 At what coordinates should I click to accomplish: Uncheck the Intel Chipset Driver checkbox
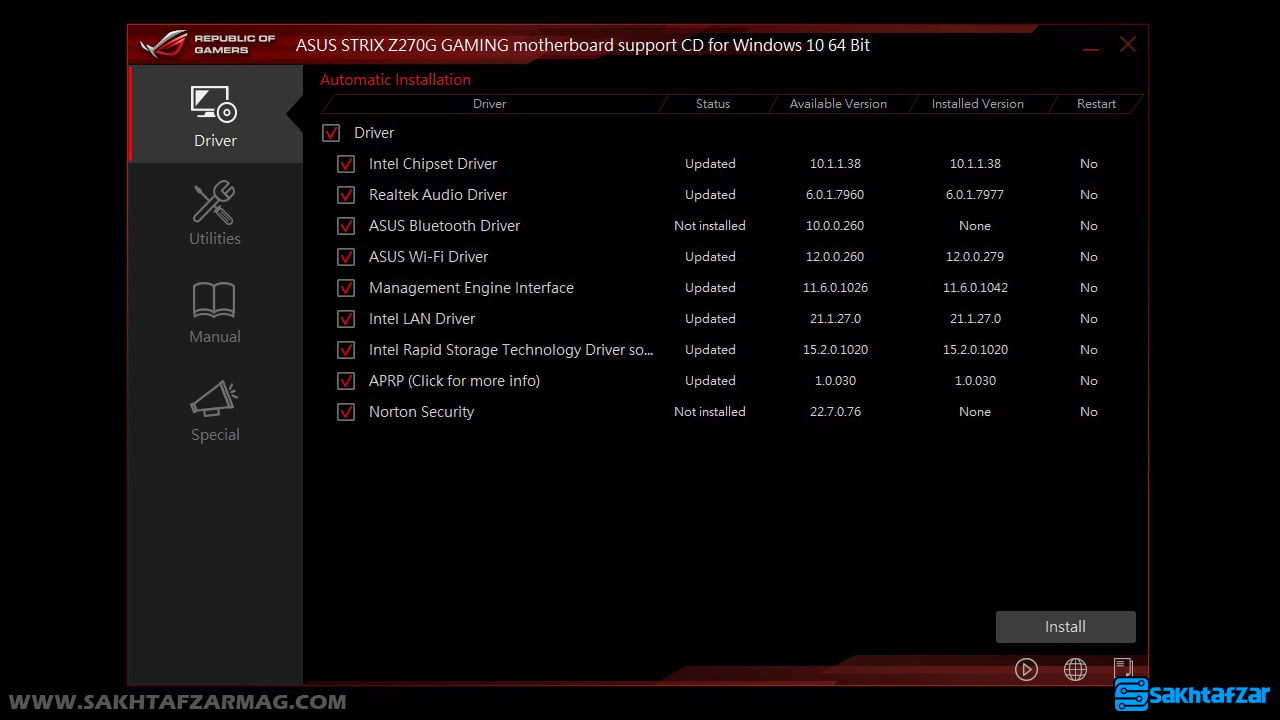(x=346, y=164)
